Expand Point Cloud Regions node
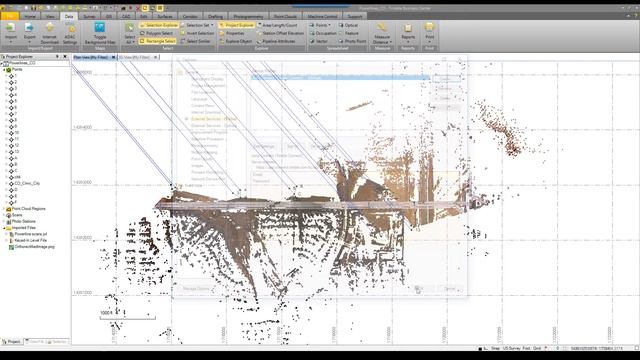 point(4,209)
